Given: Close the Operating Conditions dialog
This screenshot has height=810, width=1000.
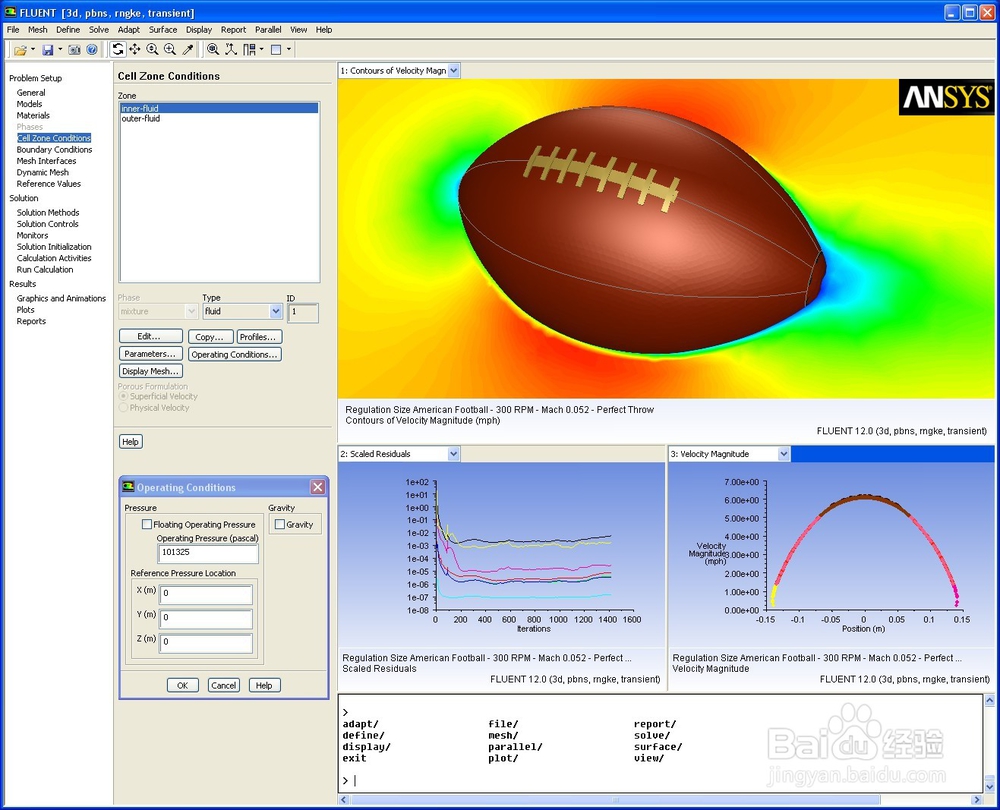Looking at the screenshot, I should pos(318,487).
